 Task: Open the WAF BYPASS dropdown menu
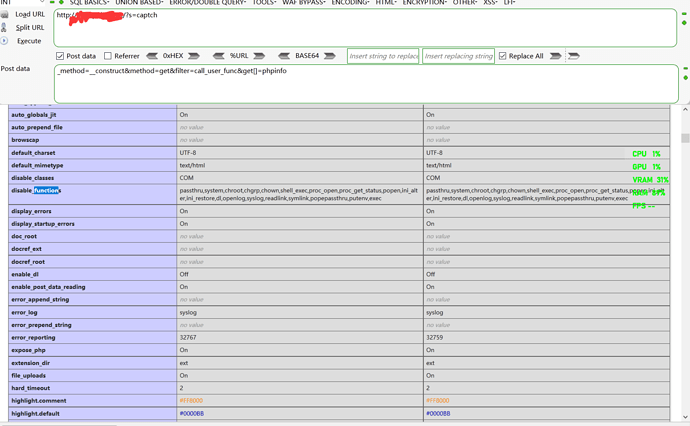pyautogui.click(x=304, y=2)
